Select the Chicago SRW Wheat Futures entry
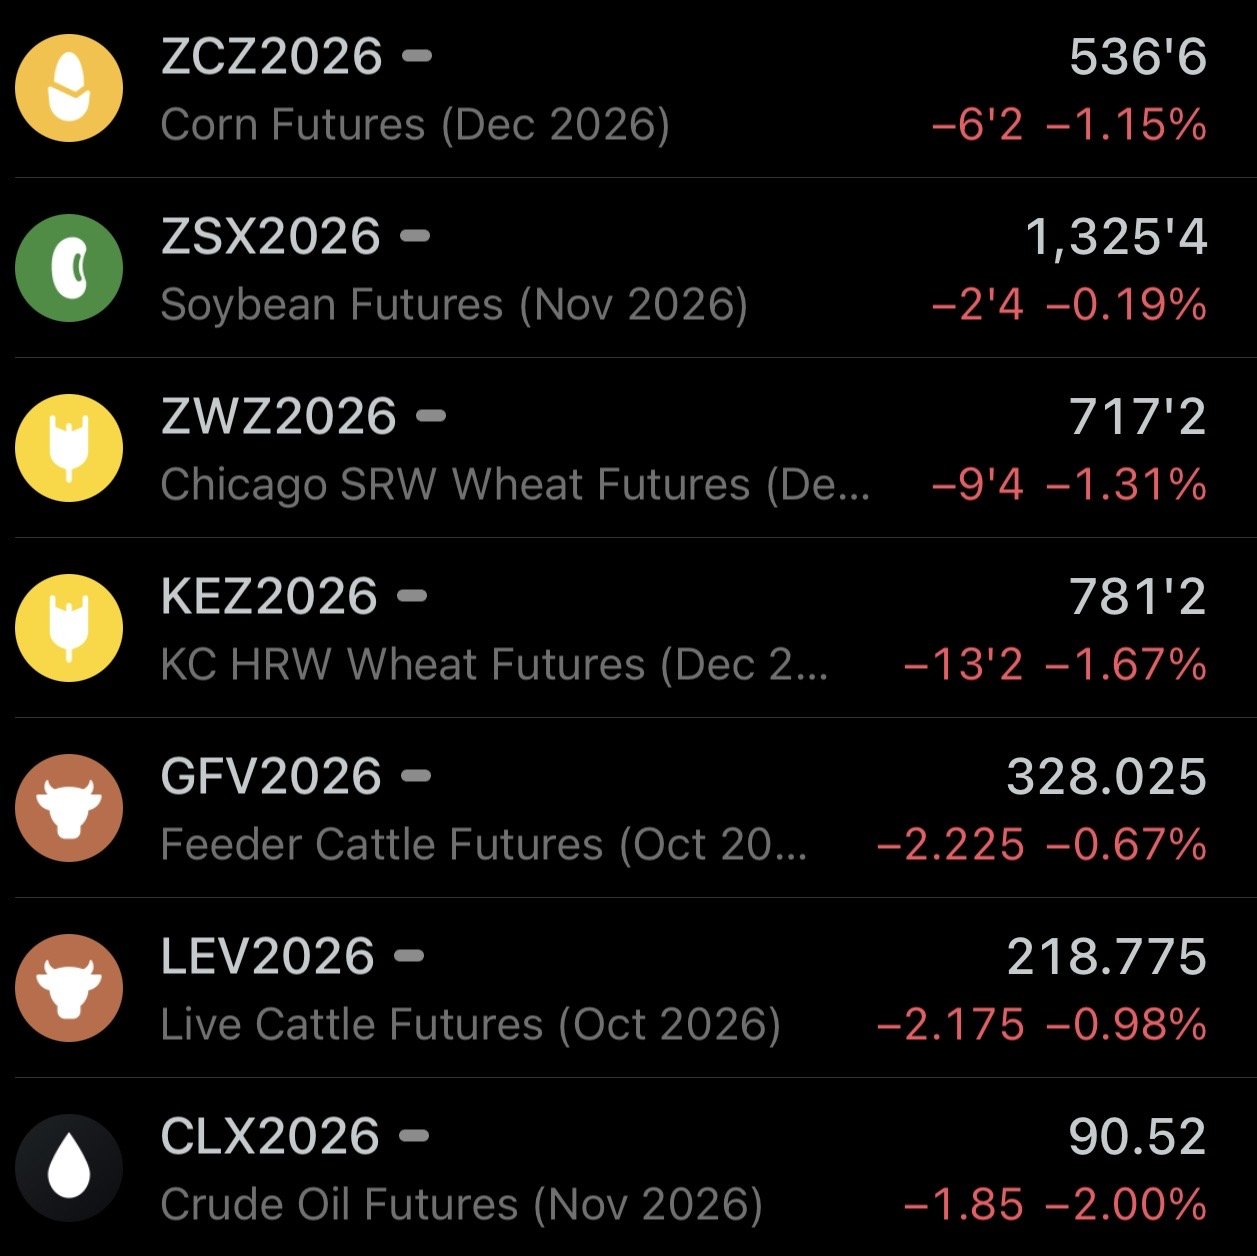 click(x=628, y=448)
